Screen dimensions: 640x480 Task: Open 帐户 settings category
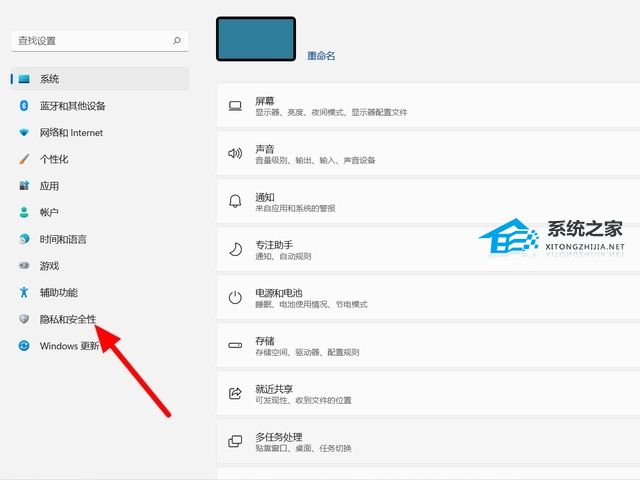pyautogui.click(x=100, y=212)
